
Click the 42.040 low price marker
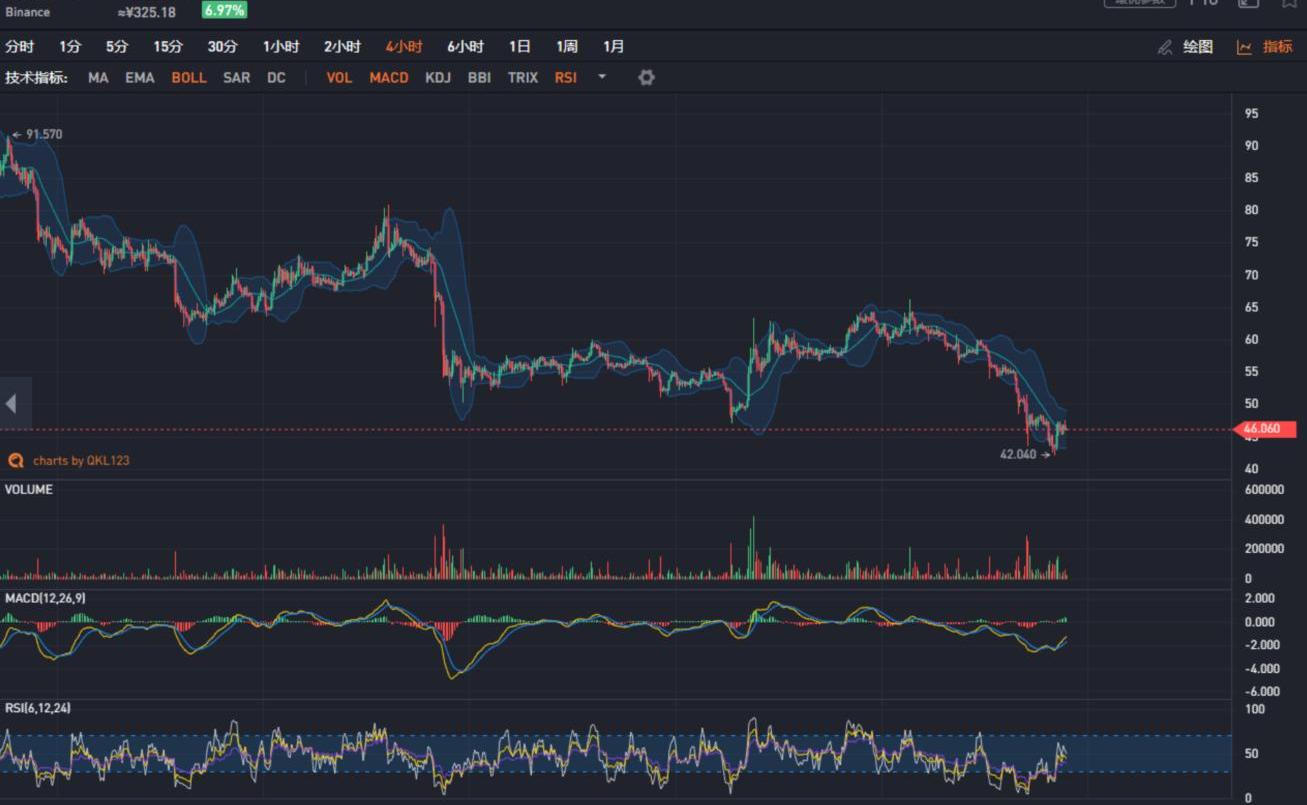1018,454
